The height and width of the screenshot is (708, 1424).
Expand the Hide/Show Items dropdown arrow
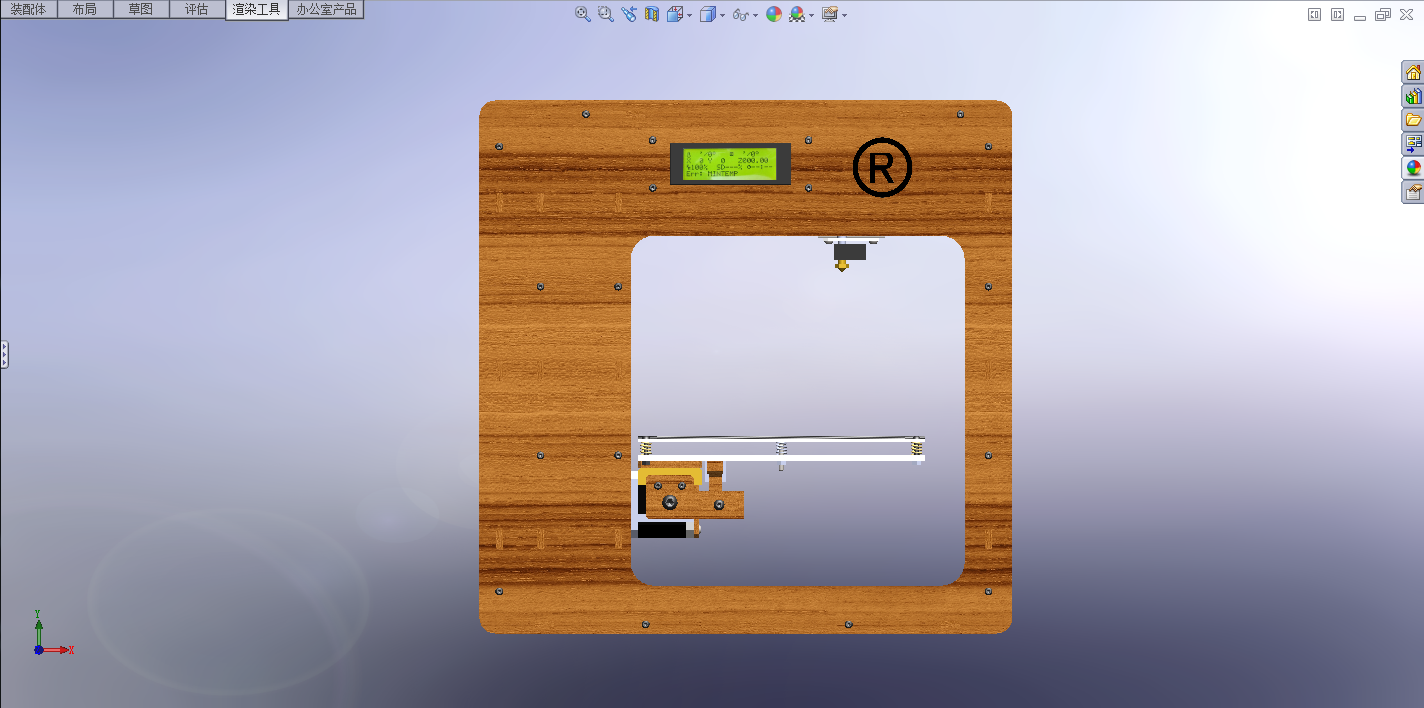(x=755, y=15)
